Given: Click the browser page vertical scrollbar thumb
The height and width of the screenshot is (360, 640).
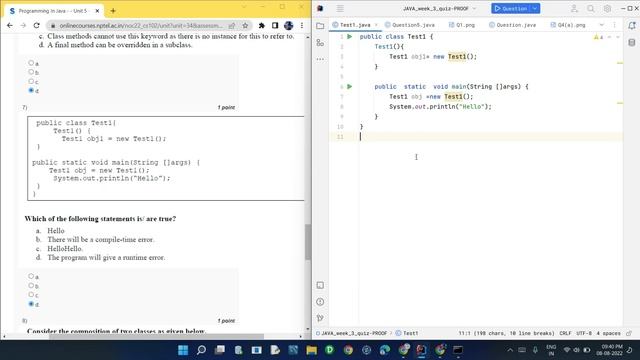Looking at the screenshot, I should click(x=308, y=242).
